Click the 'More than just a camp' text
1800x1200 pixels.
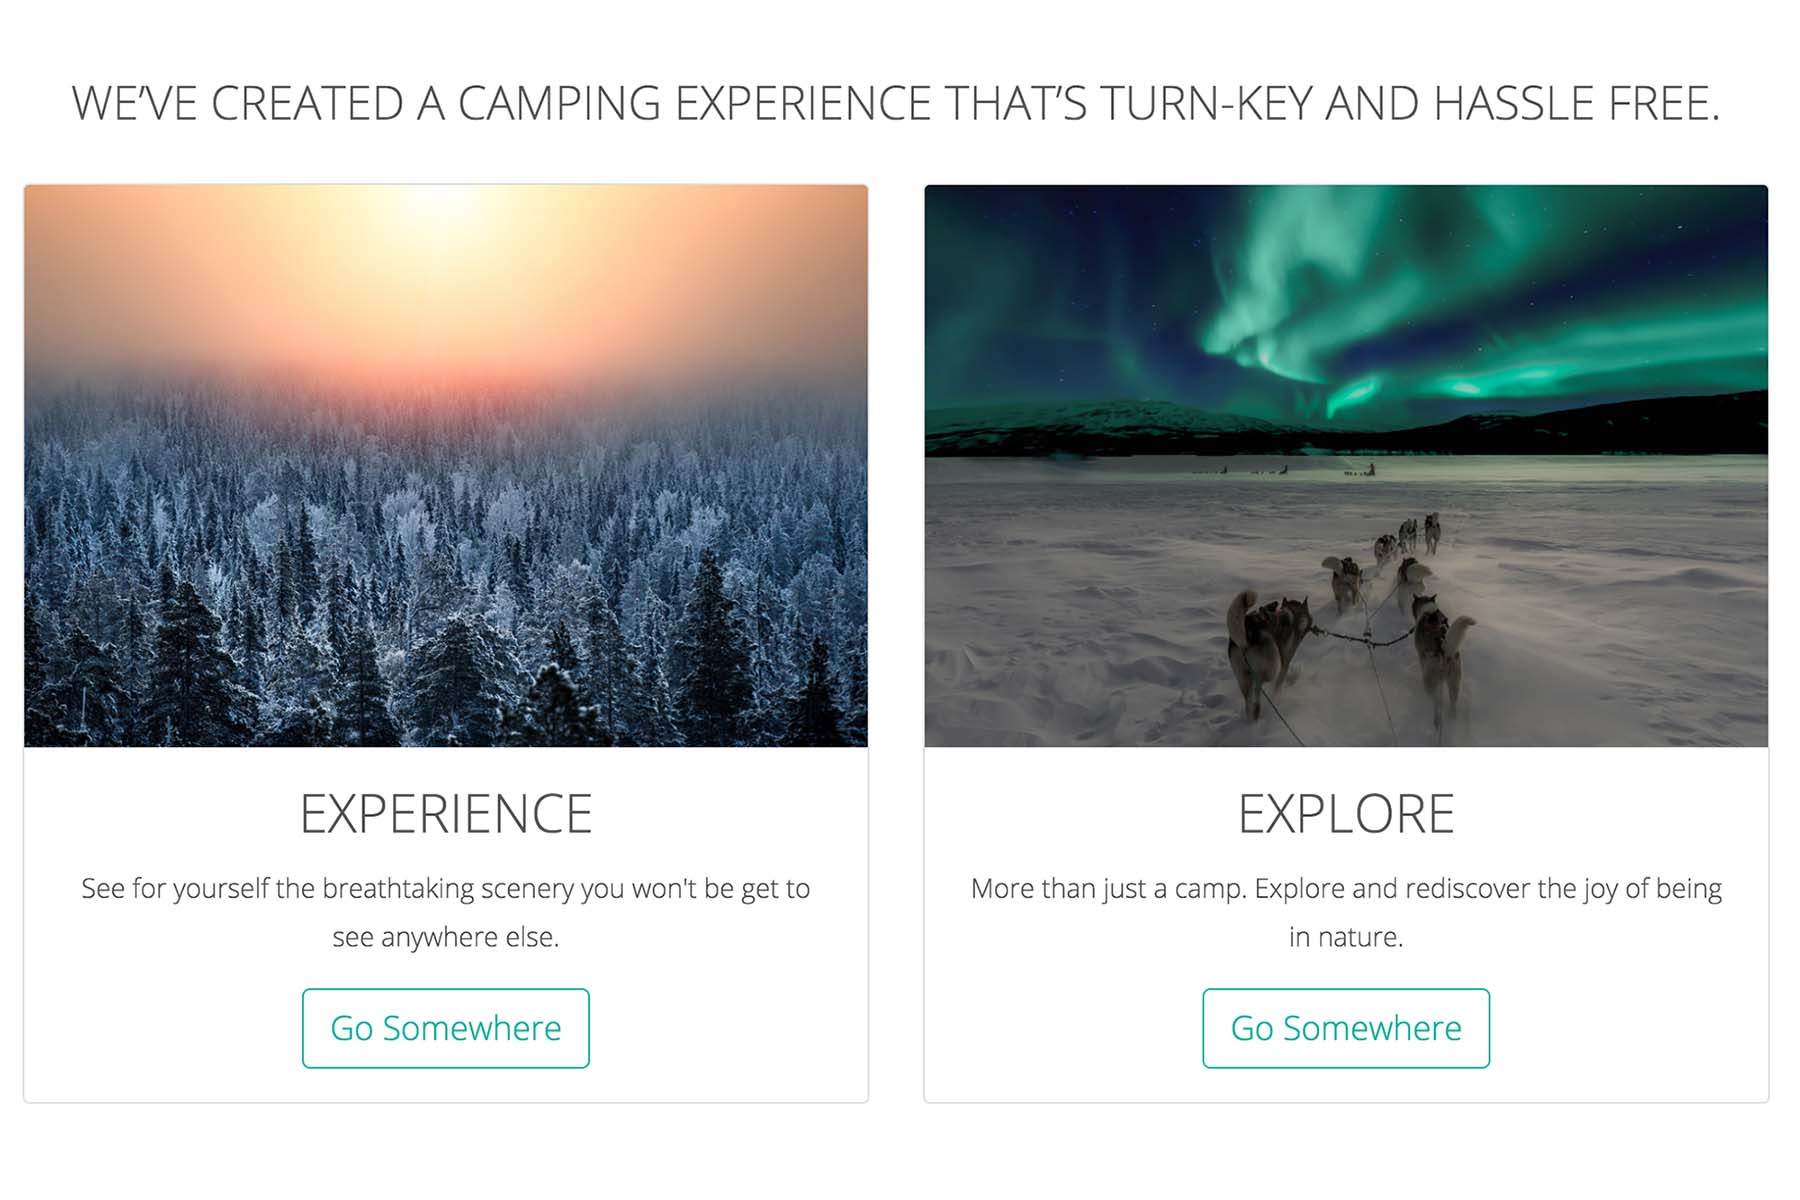[x=1346, y=912]
